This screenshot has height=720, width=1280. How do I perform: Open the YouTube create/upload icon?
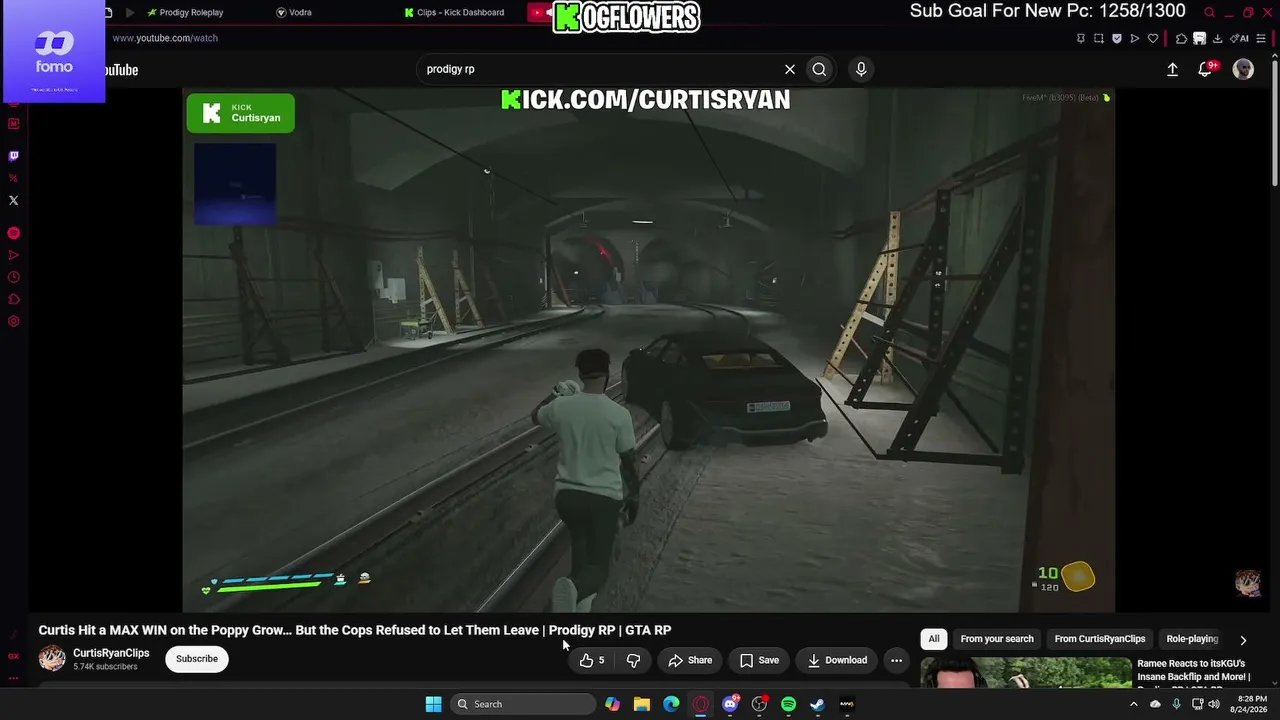1172,69
